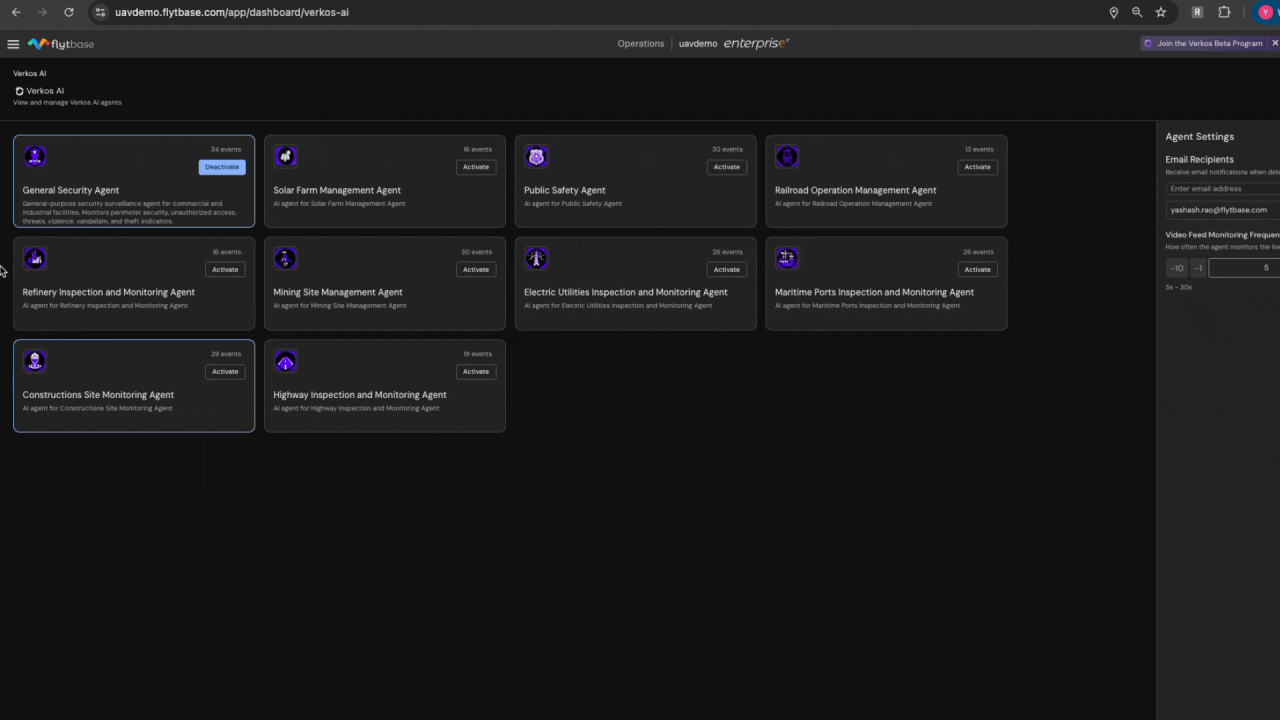Activate the Refinery Inspection and Monitoring Agent

point(225,269)
